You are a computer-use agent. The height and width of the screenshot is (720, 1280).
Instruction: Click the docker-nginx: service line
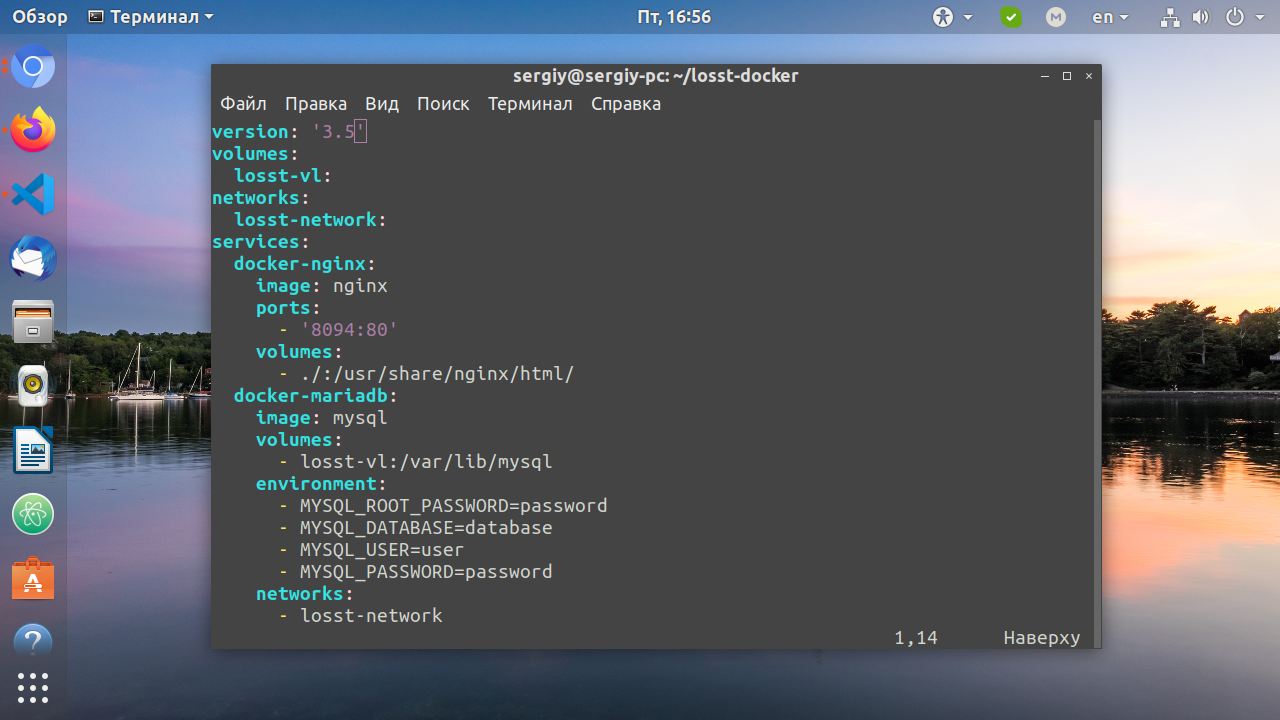(x=304, y=264)
